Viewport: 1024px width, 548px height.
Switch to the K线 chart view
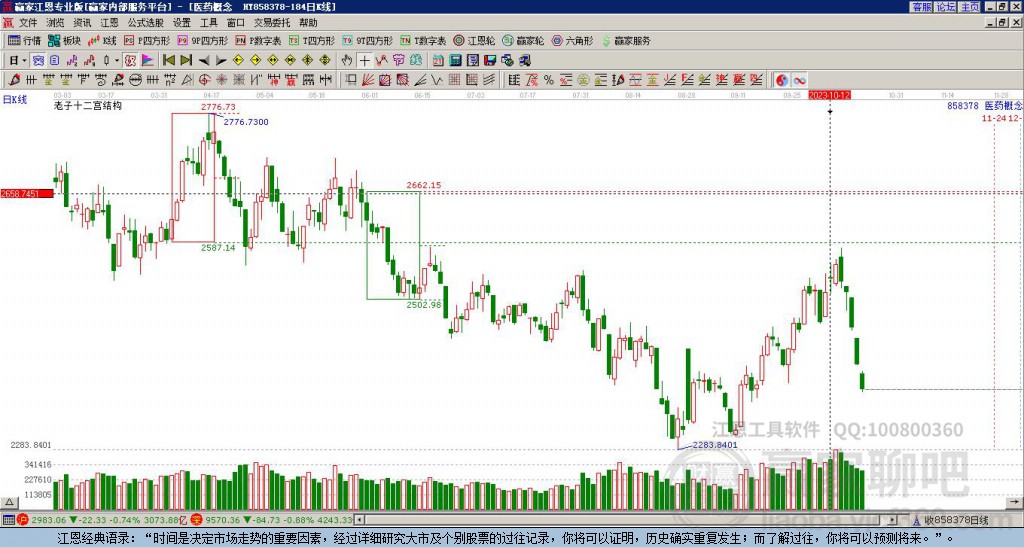click(x=102, y=40)
